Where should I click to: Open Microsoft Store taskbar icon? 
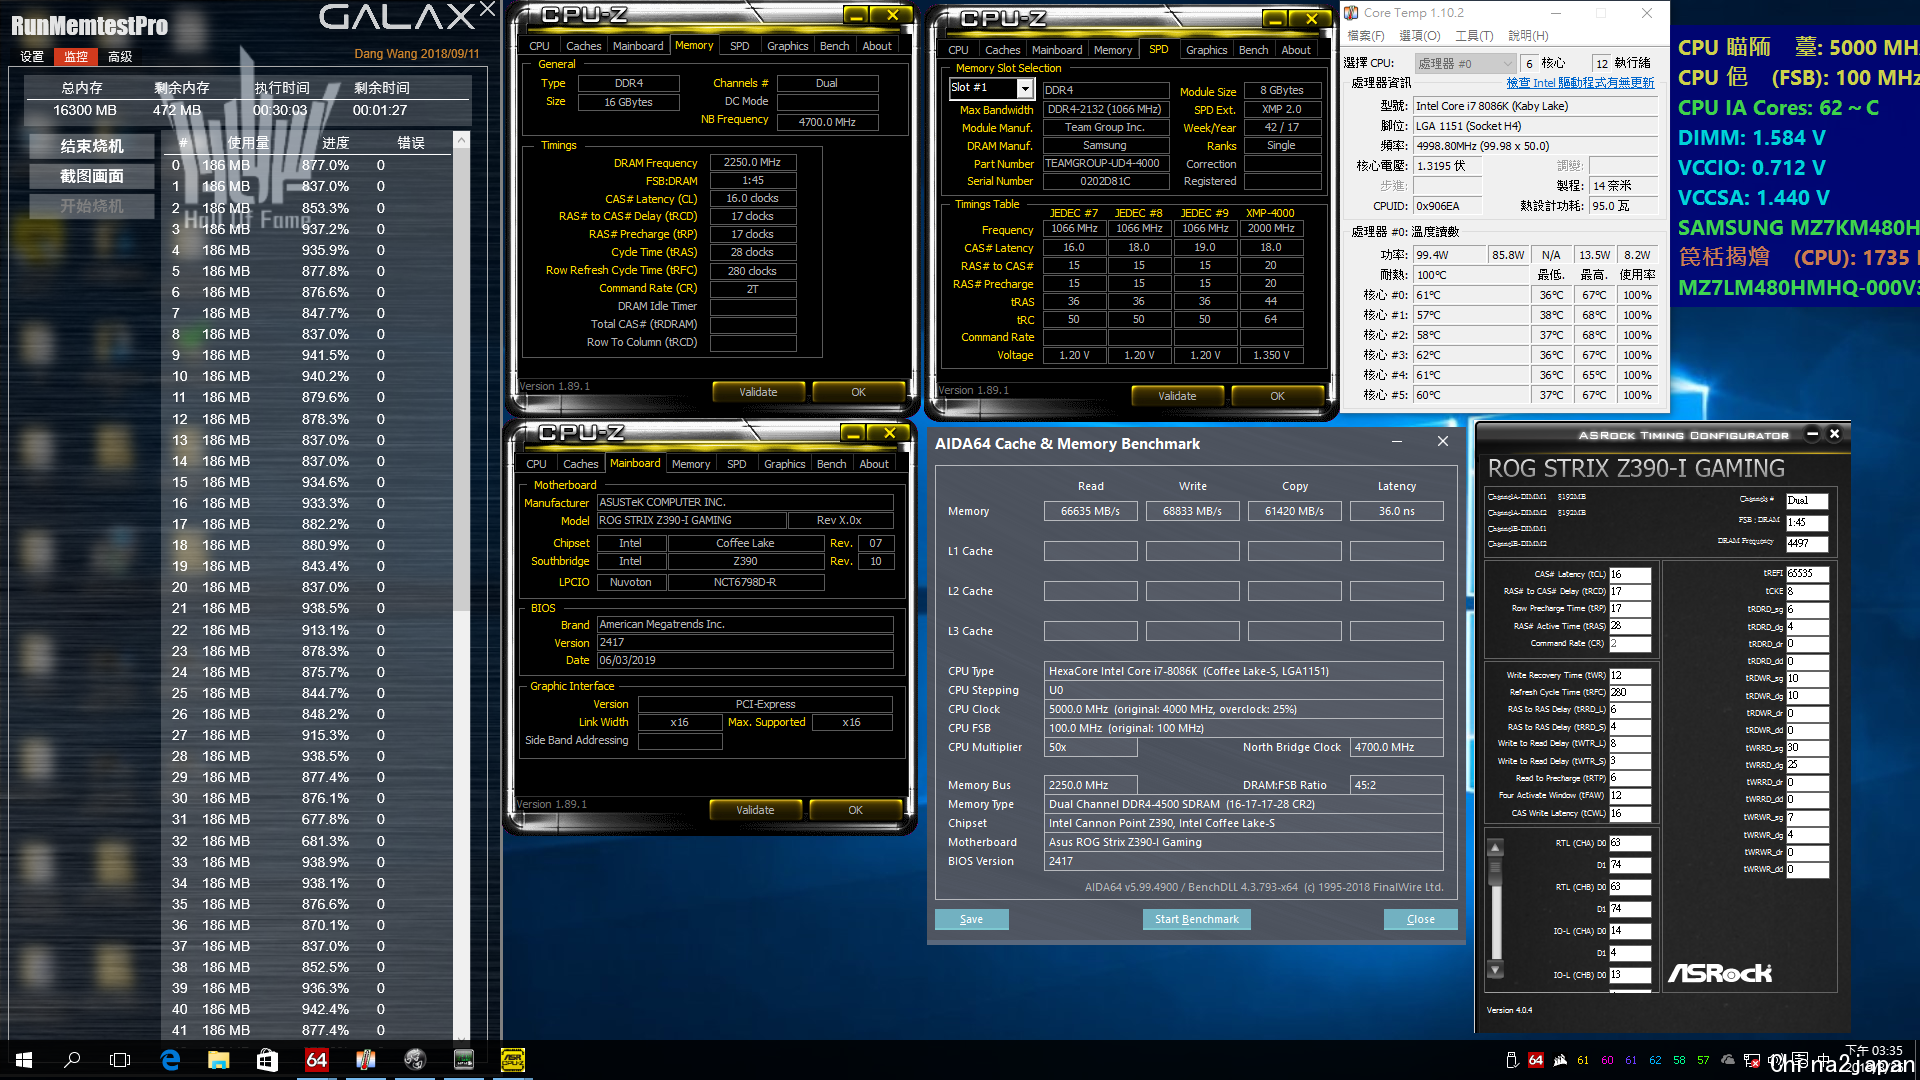pyautogui.click(x=267, y=1060)
